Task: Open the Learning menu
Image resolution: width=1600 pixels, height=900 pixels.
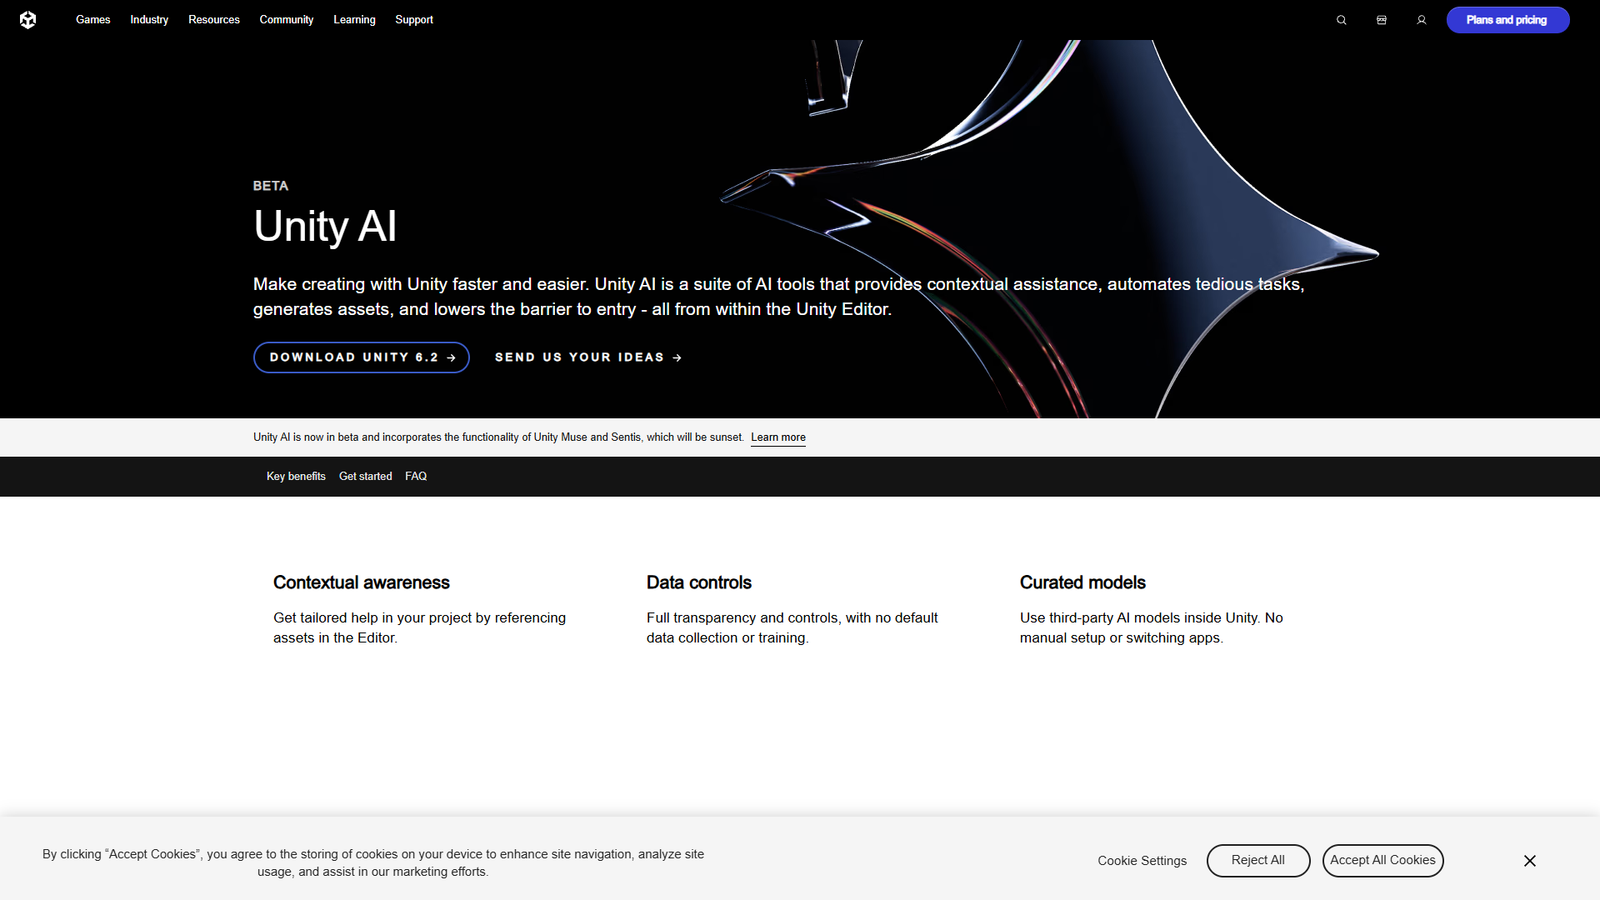Action: (354, 20)
